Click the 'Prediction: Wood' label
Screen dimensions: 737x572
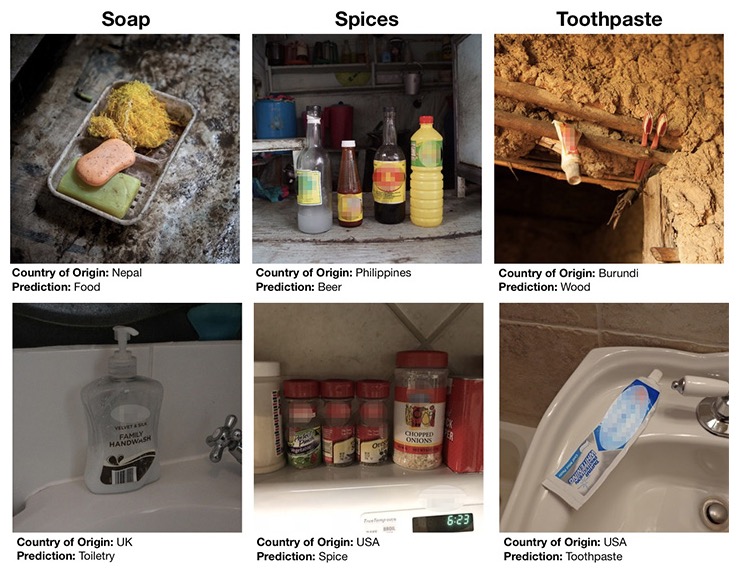coord(544,287)
